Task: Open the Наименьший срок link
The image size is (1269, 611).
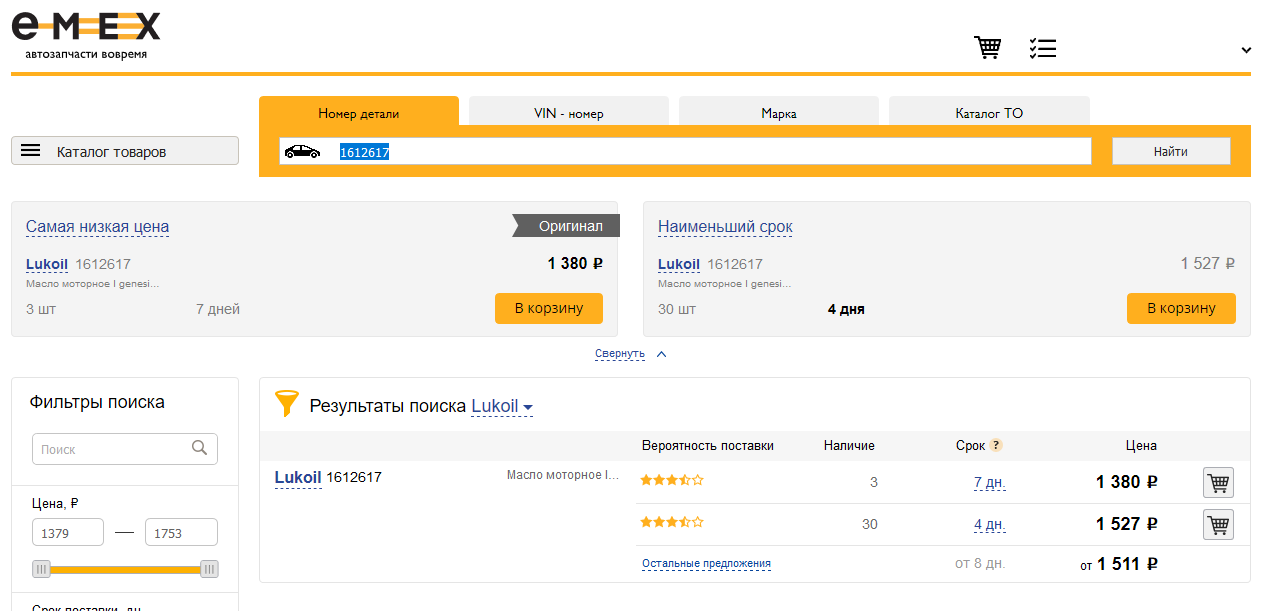Action: click(x=725, y=227)
